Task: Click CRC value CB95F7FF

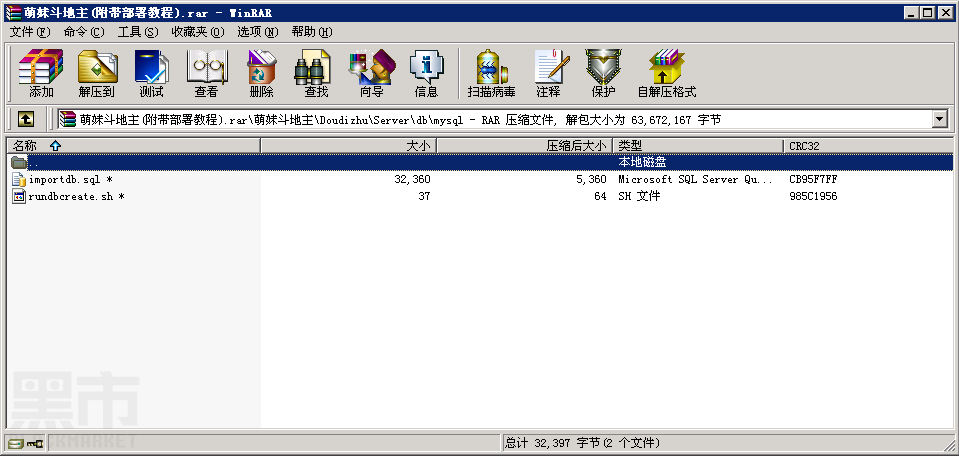Action: pyautogui.click(x=813, y=179)
